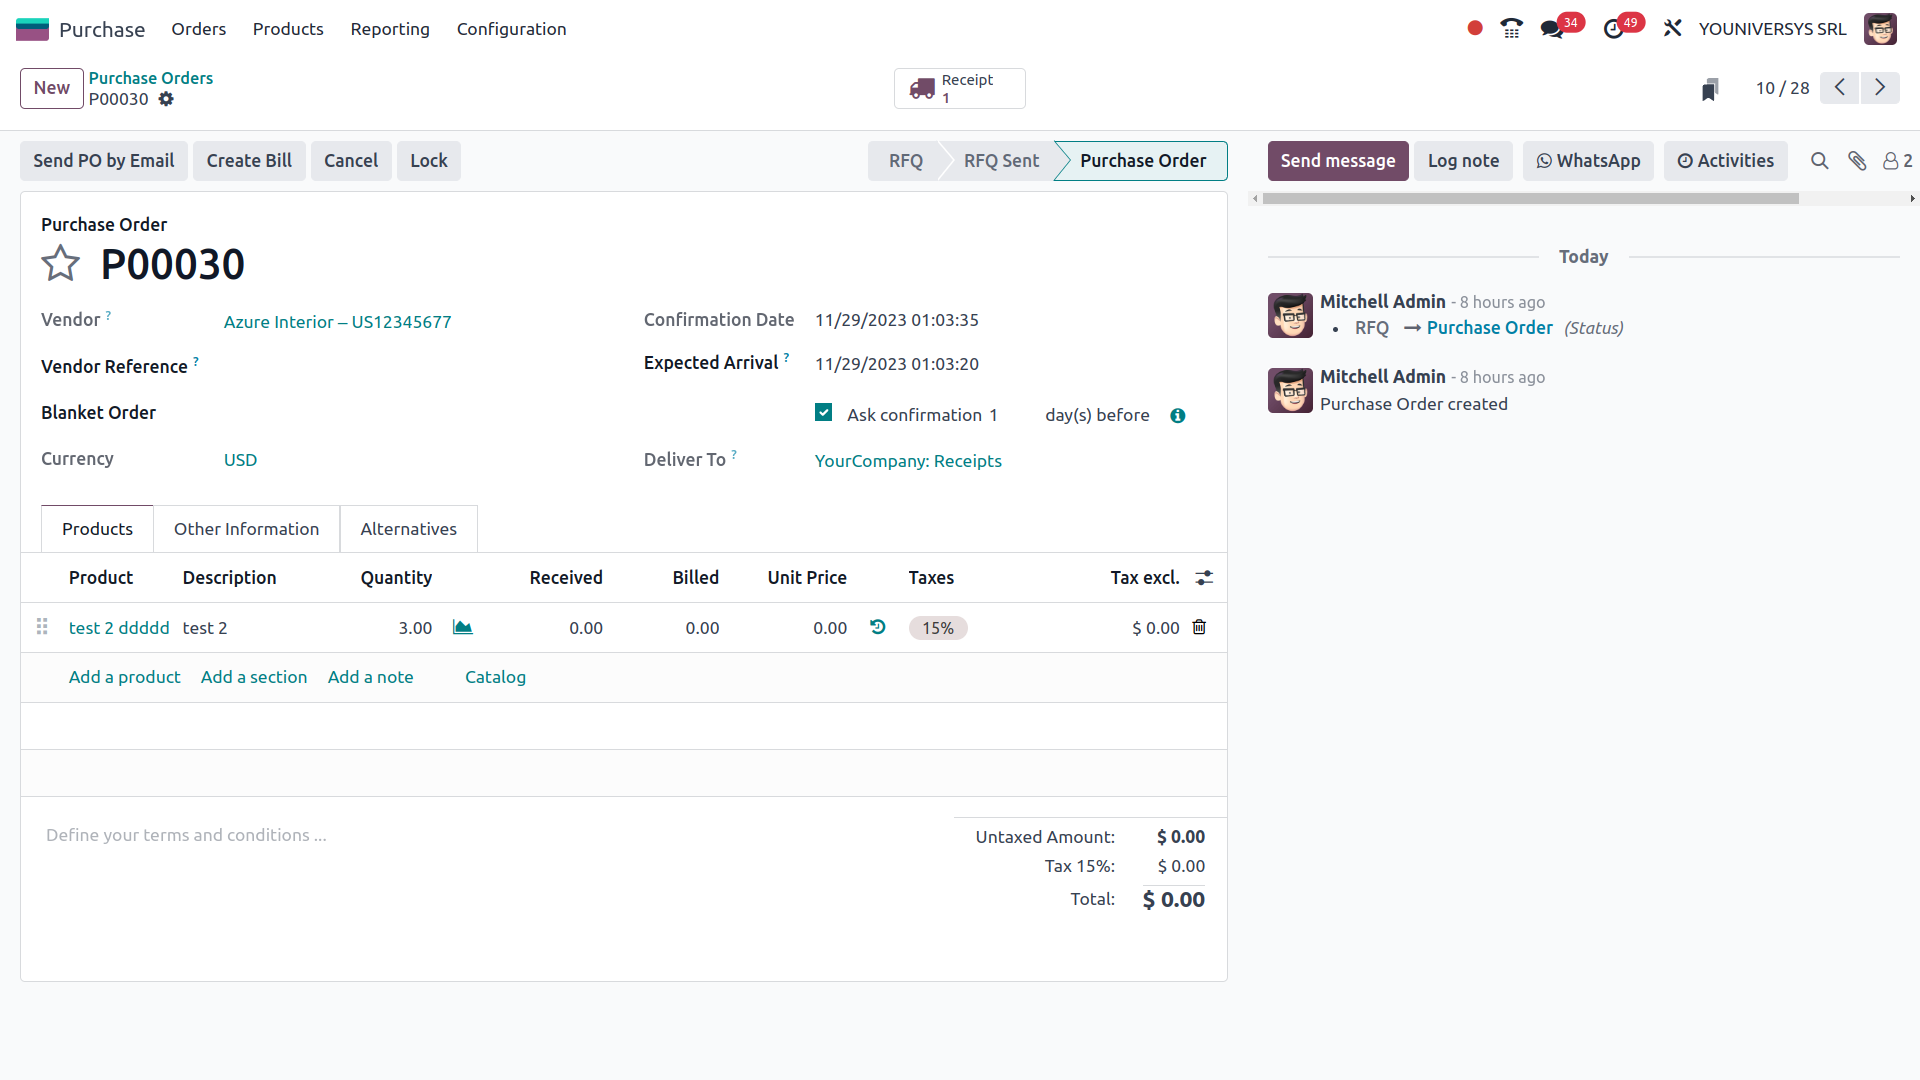Star P00030 as a favorite
Screen dimensions: 1920x1080
pyautogui.click(x=60, y=263)
